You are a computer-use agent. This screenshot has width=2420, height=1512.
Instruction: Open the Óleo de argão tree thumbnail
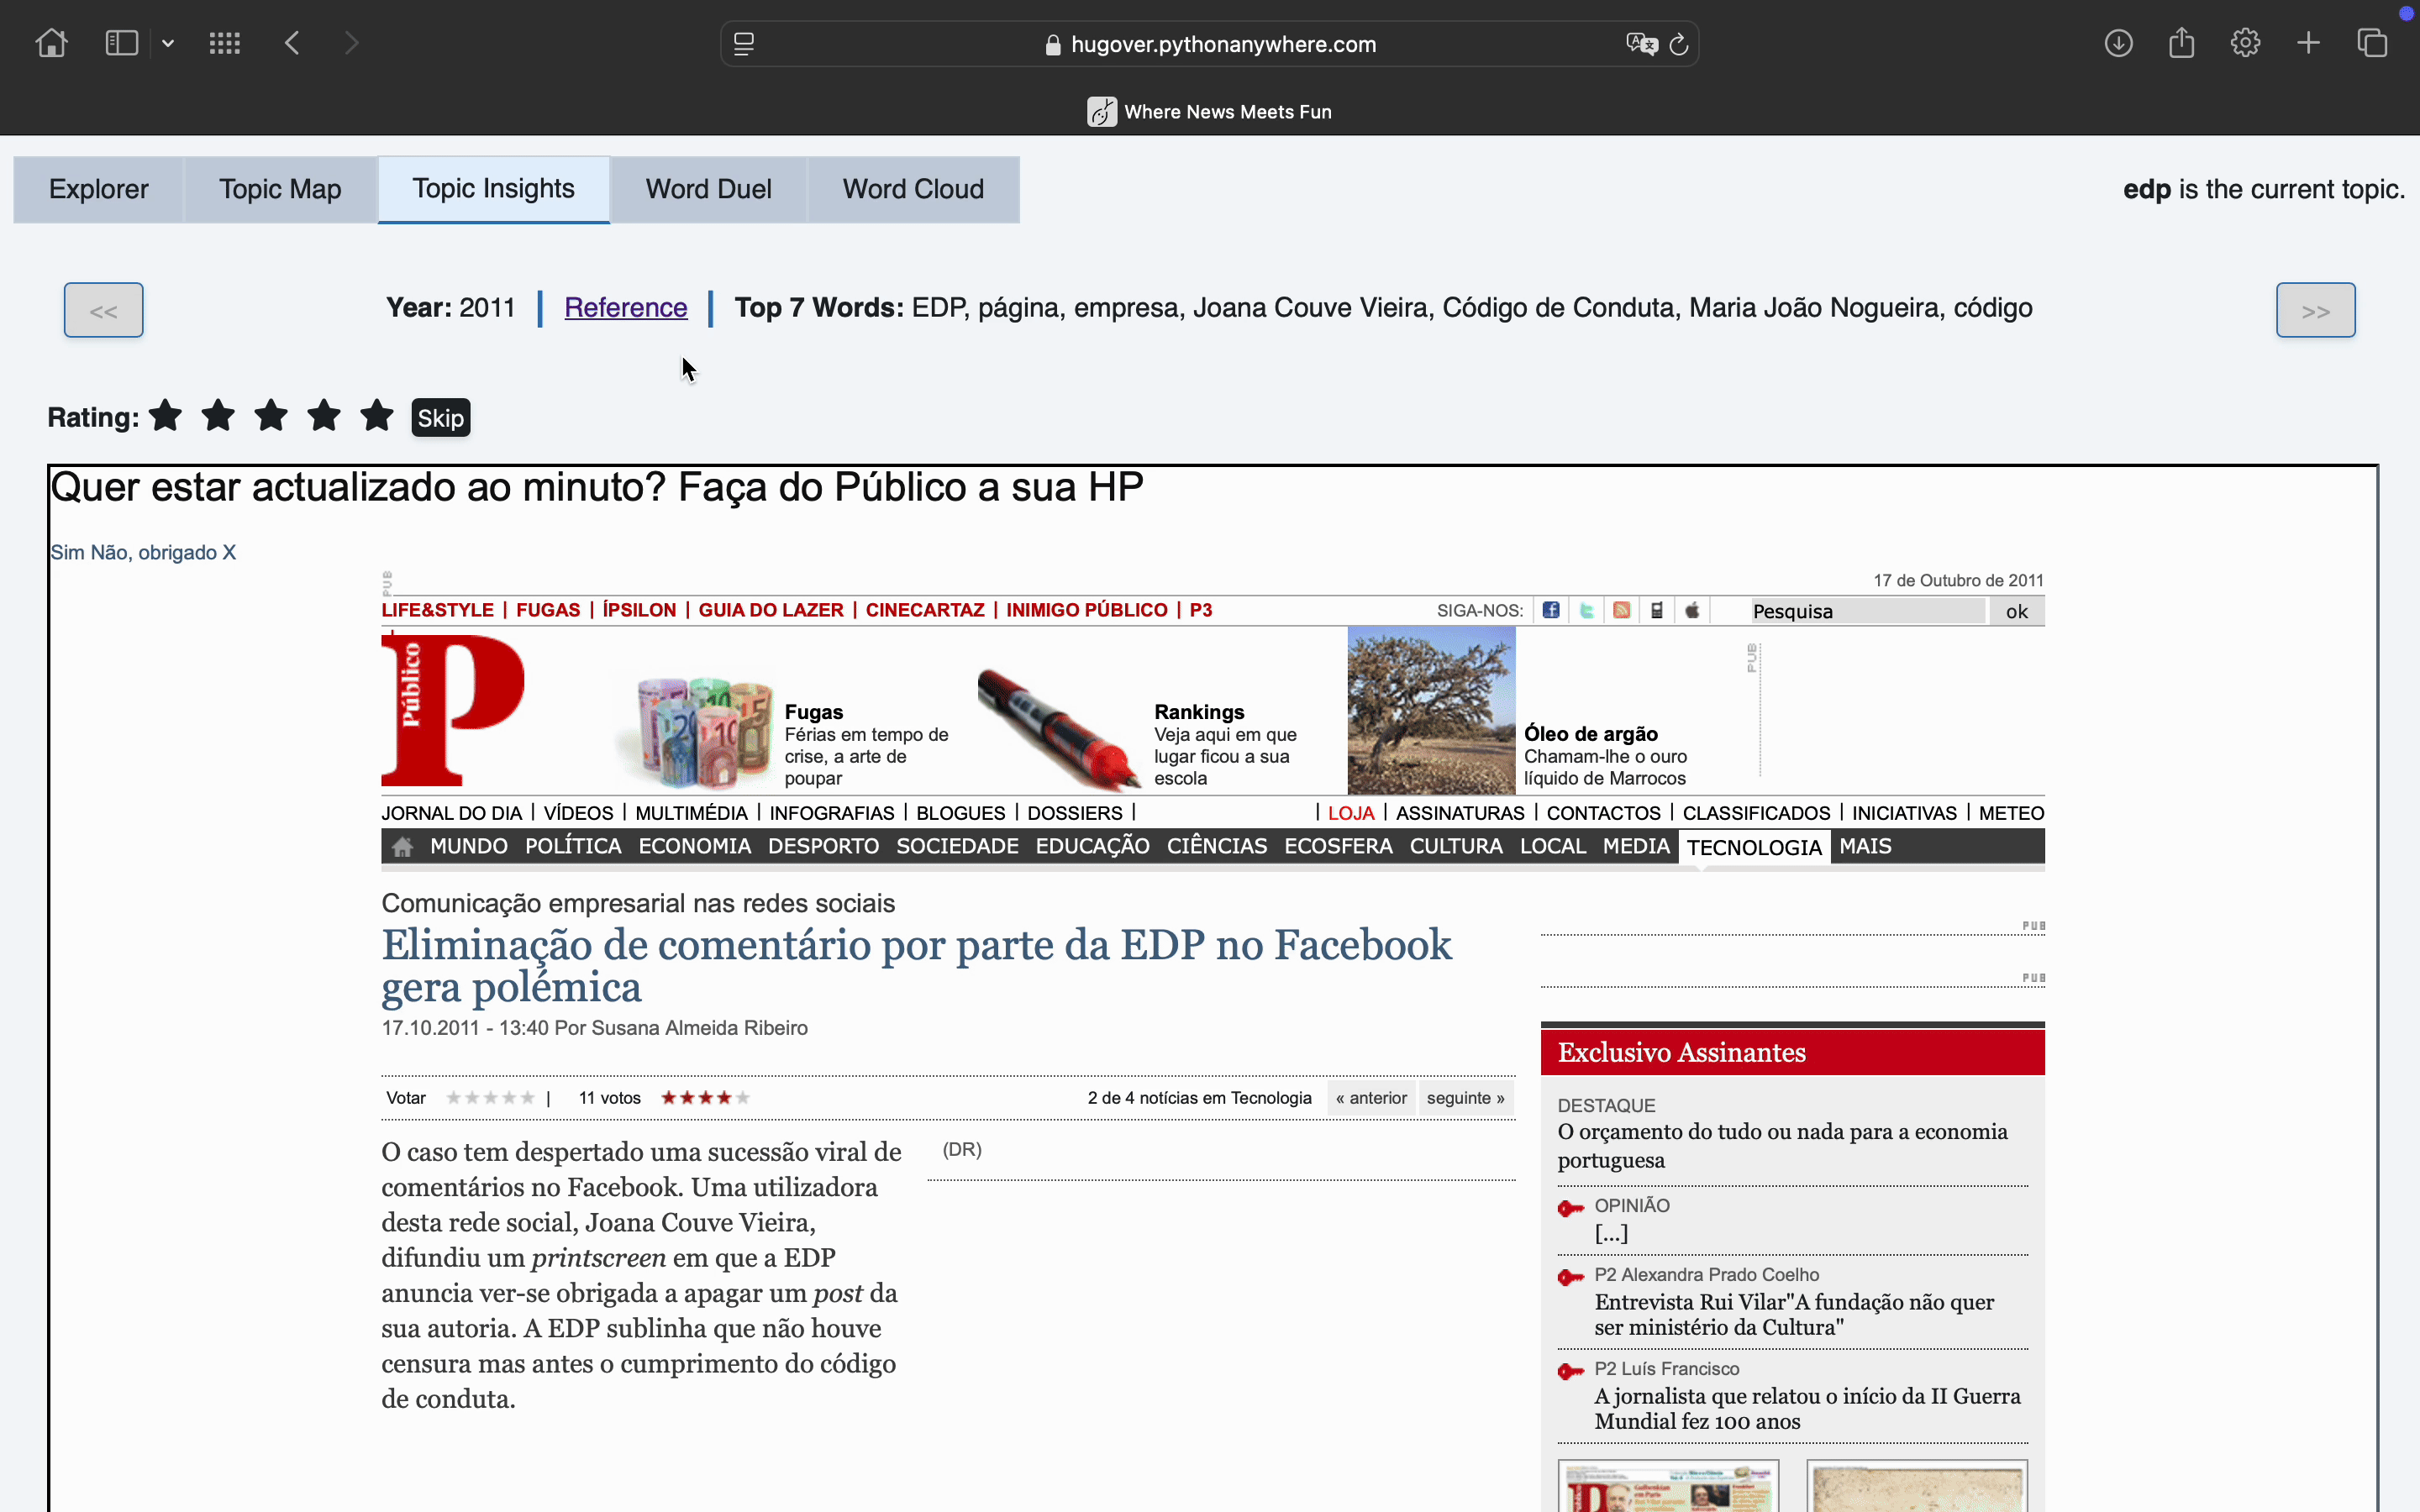coord(1431,710)
